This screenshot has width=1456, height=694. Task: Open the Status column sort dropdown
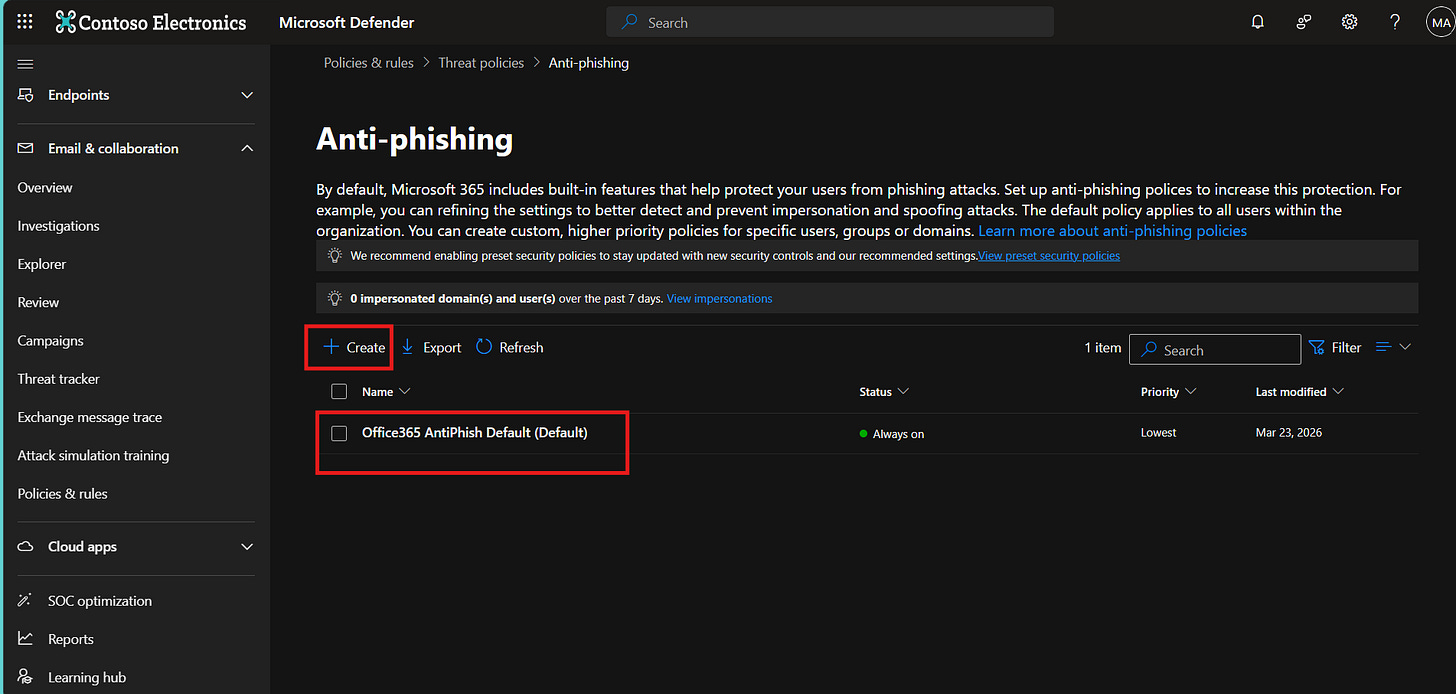click(903, 392)
